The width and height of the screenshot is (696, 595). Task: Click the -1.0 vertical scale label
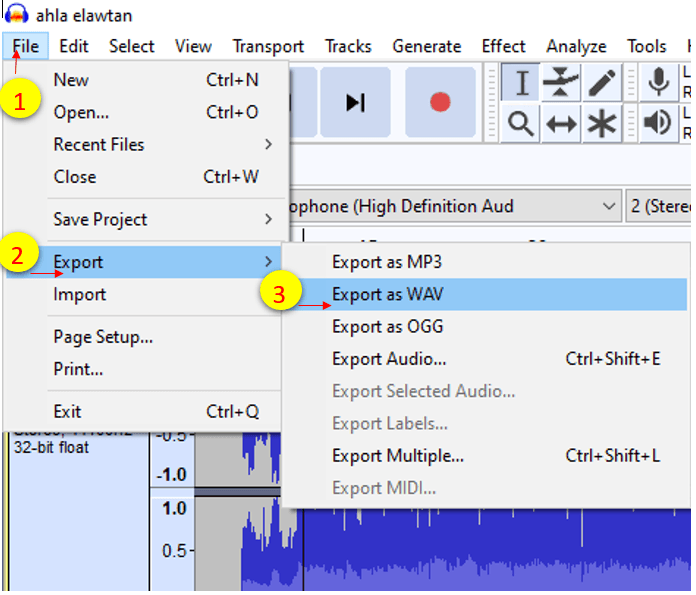pyautogui.click(x=171, y=475)
